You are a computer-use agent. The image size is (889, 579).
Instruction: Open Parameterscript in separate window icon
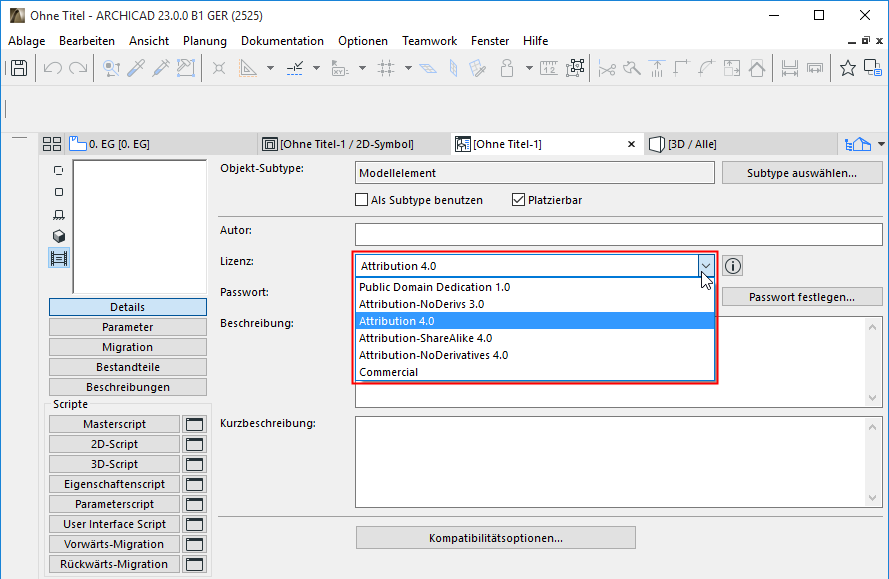194,504
